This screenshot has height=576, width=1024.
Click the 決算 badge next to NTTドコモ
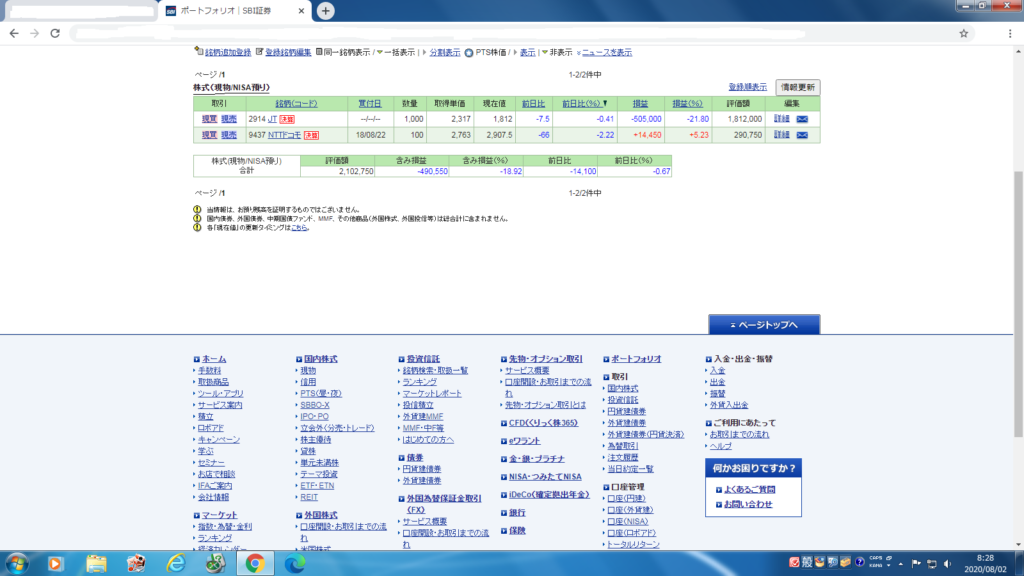click(x=311, y=135)
